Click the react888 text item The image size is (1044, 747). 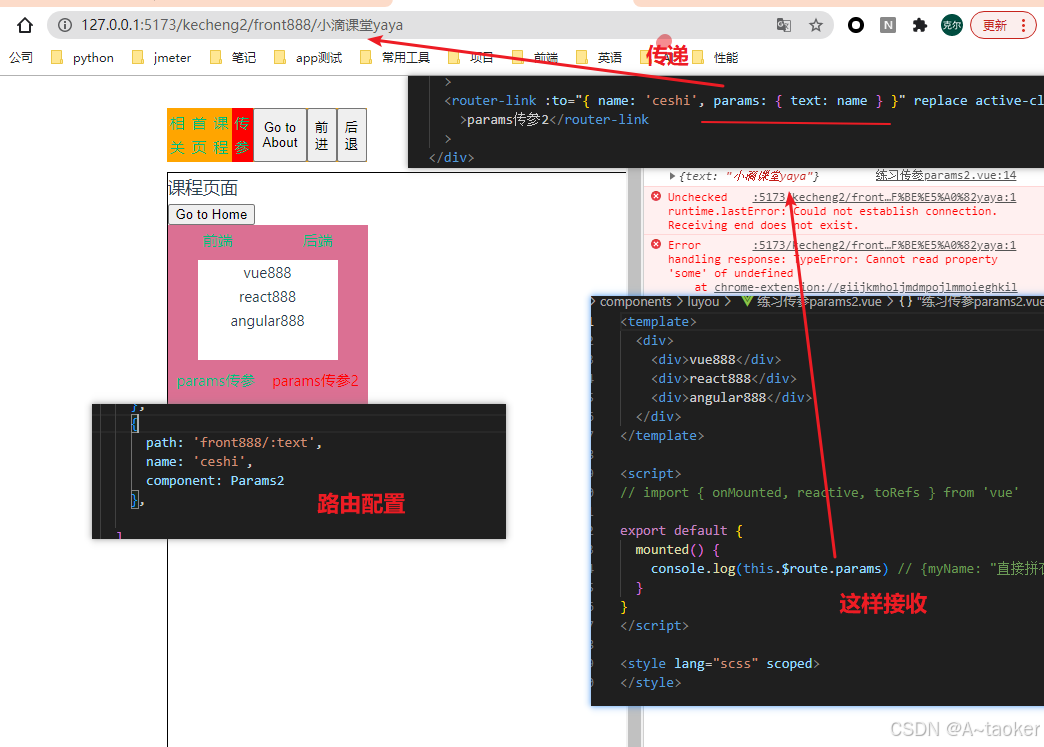point(267,297)
